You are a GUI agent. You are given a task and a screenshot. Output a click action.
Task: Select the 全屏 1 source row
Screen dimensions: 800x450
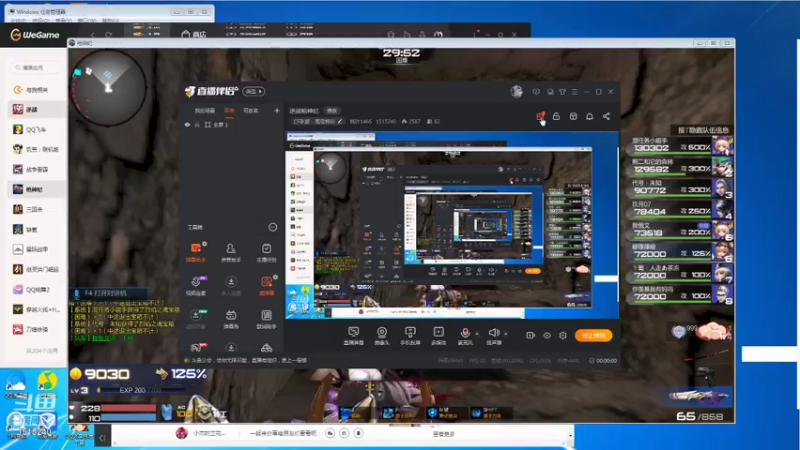232,124
